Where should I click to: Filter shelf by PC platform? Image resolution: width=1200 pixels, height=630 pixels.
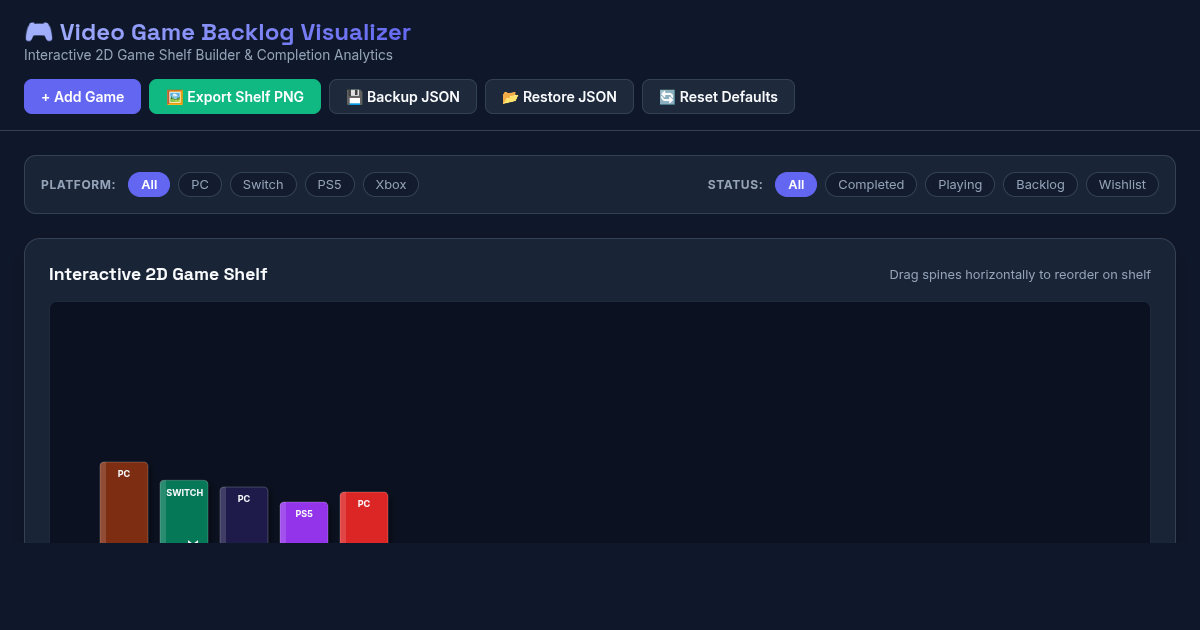click(x=200, y=185)
